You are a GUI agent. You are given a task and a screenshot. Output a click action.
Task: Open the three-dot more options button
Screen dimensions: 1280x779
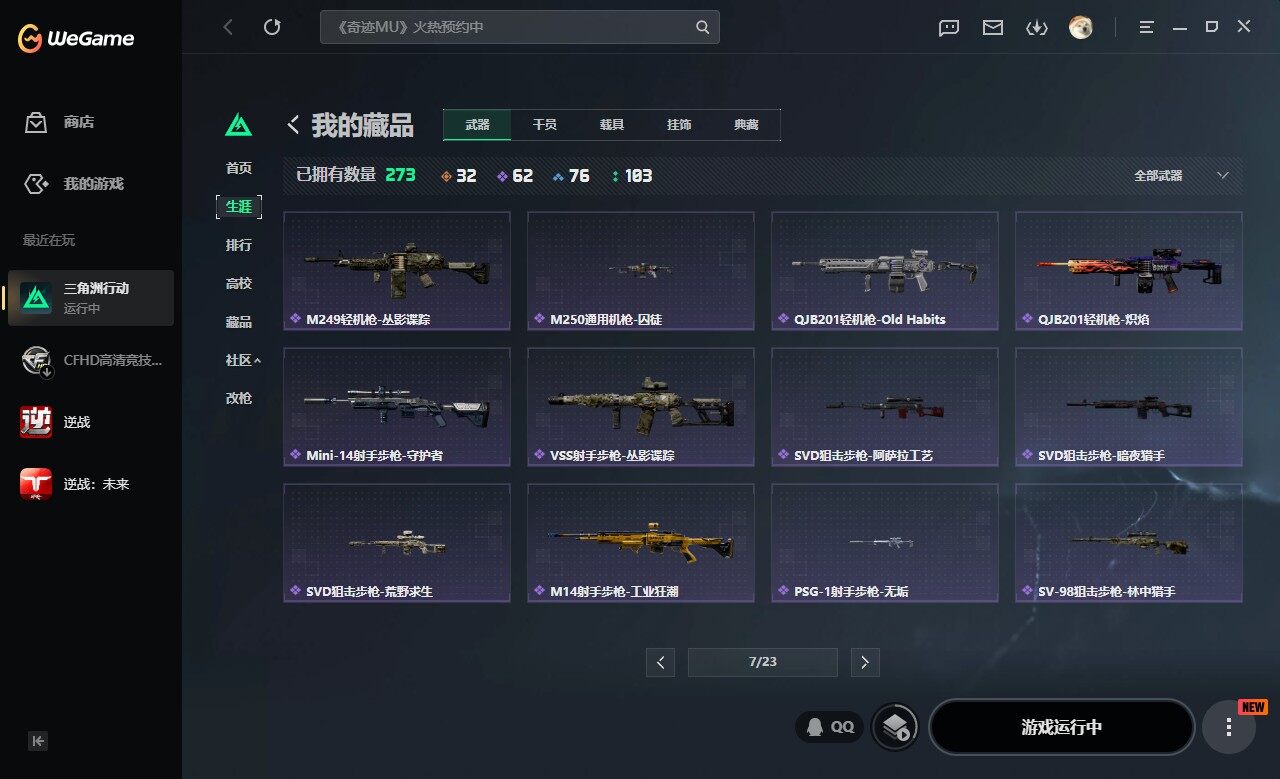click(x=1228, y=727)
